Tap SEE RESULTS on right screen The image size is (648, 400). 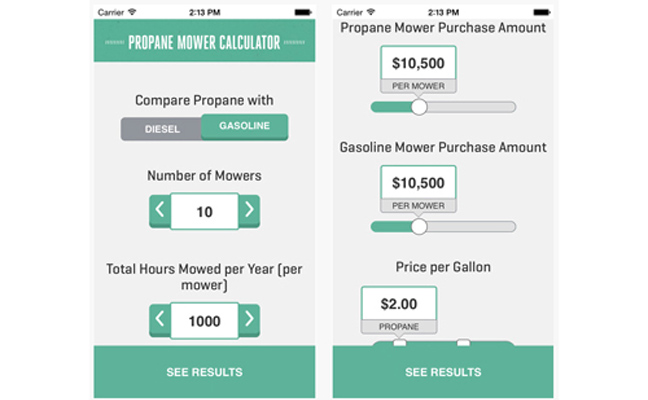[x=443, y=372]
